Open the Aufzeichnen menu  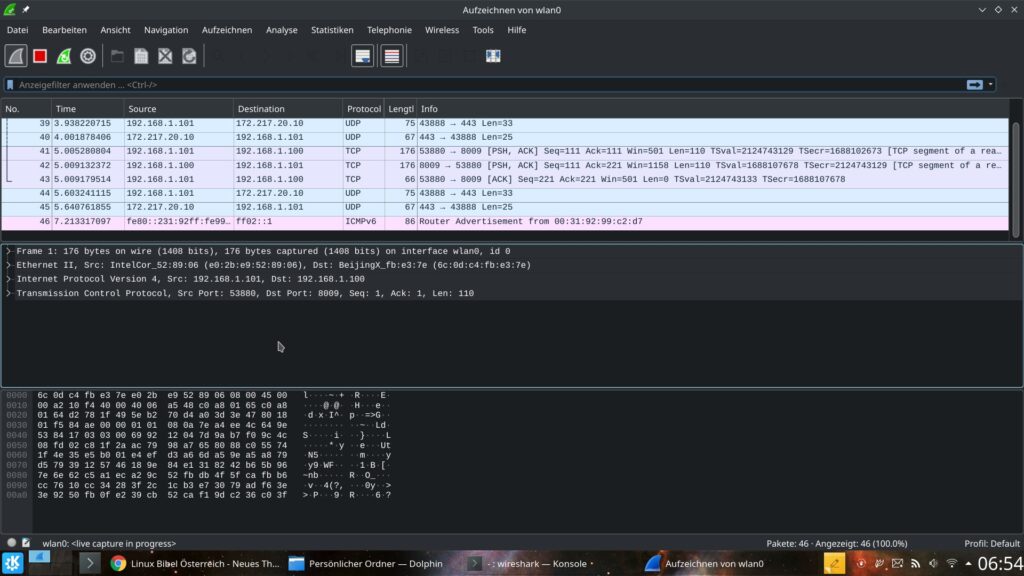[227, 30]
